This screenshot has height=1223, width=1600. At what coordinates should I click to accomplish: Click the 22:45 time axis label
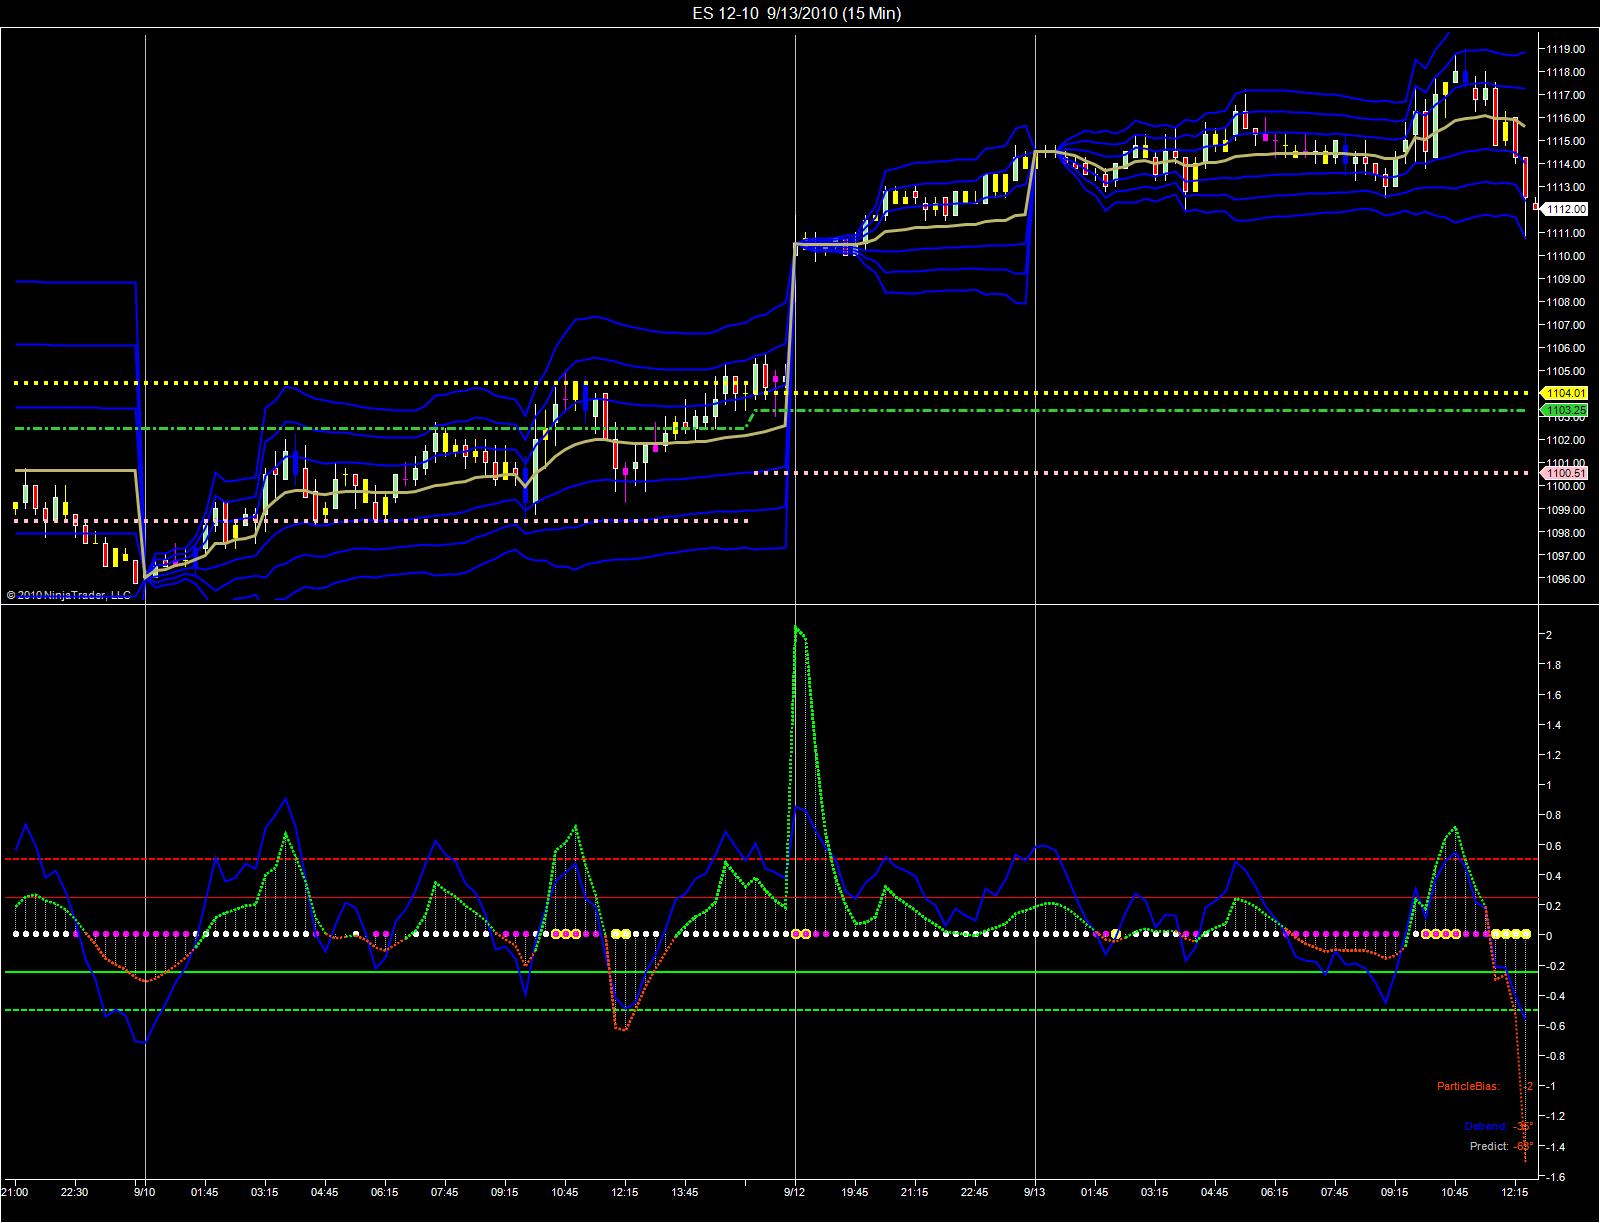975,1193
